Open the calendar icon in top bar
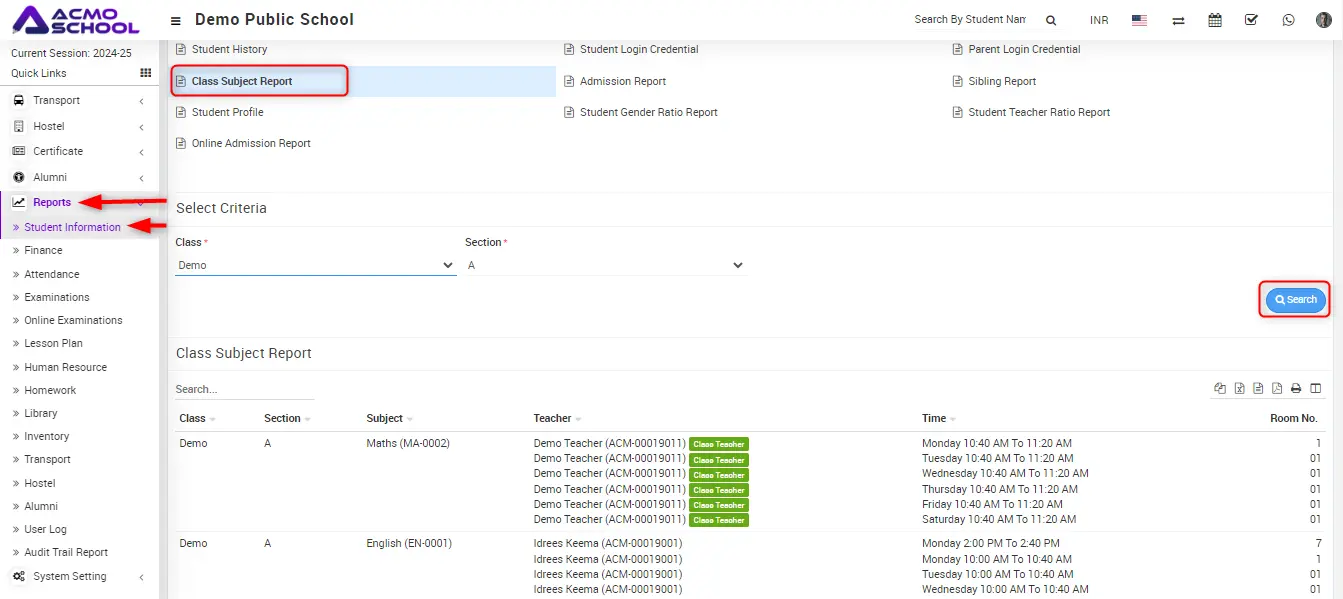 (x=1215, y=20)
